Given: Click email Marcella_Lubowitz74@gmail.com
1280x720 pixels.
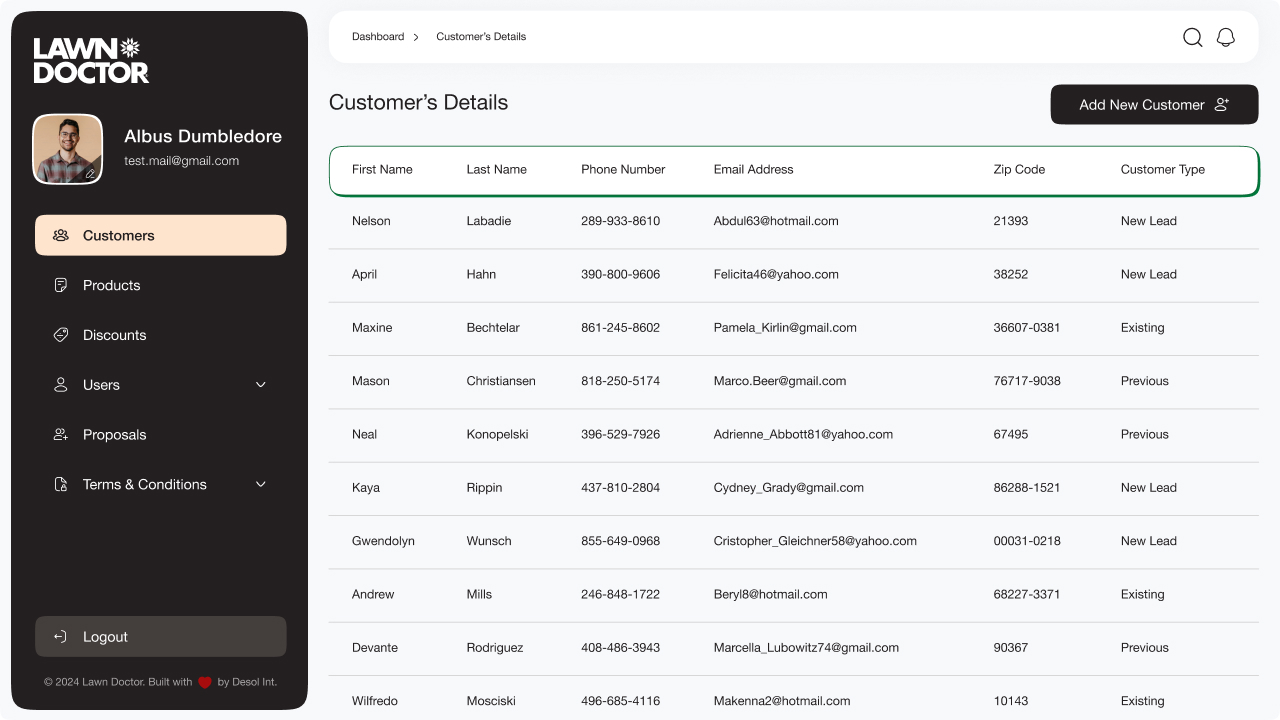Looking at the screenshot, I should [x=806, y=648].
